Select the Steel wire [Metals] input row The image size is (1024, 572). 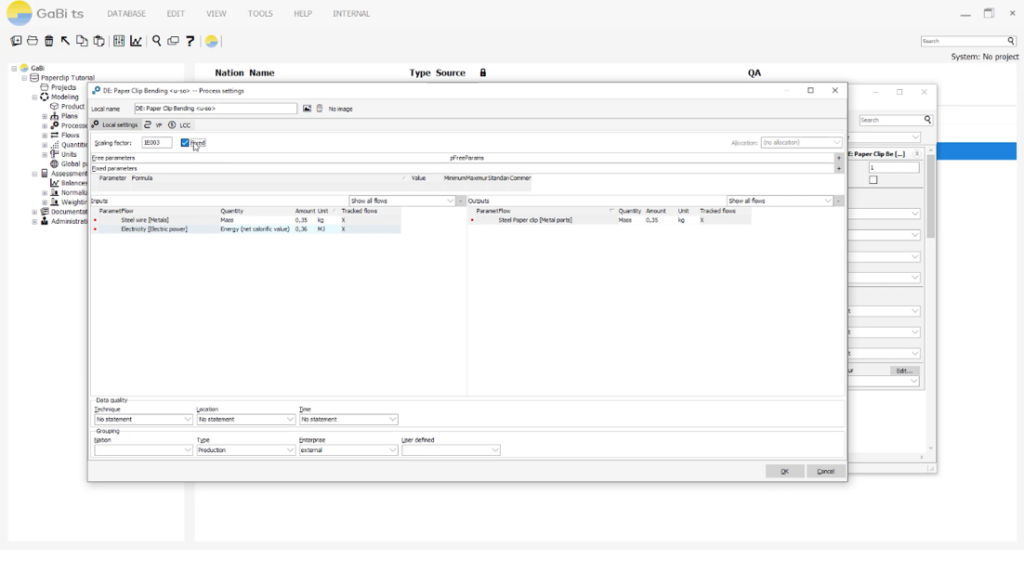246,220
